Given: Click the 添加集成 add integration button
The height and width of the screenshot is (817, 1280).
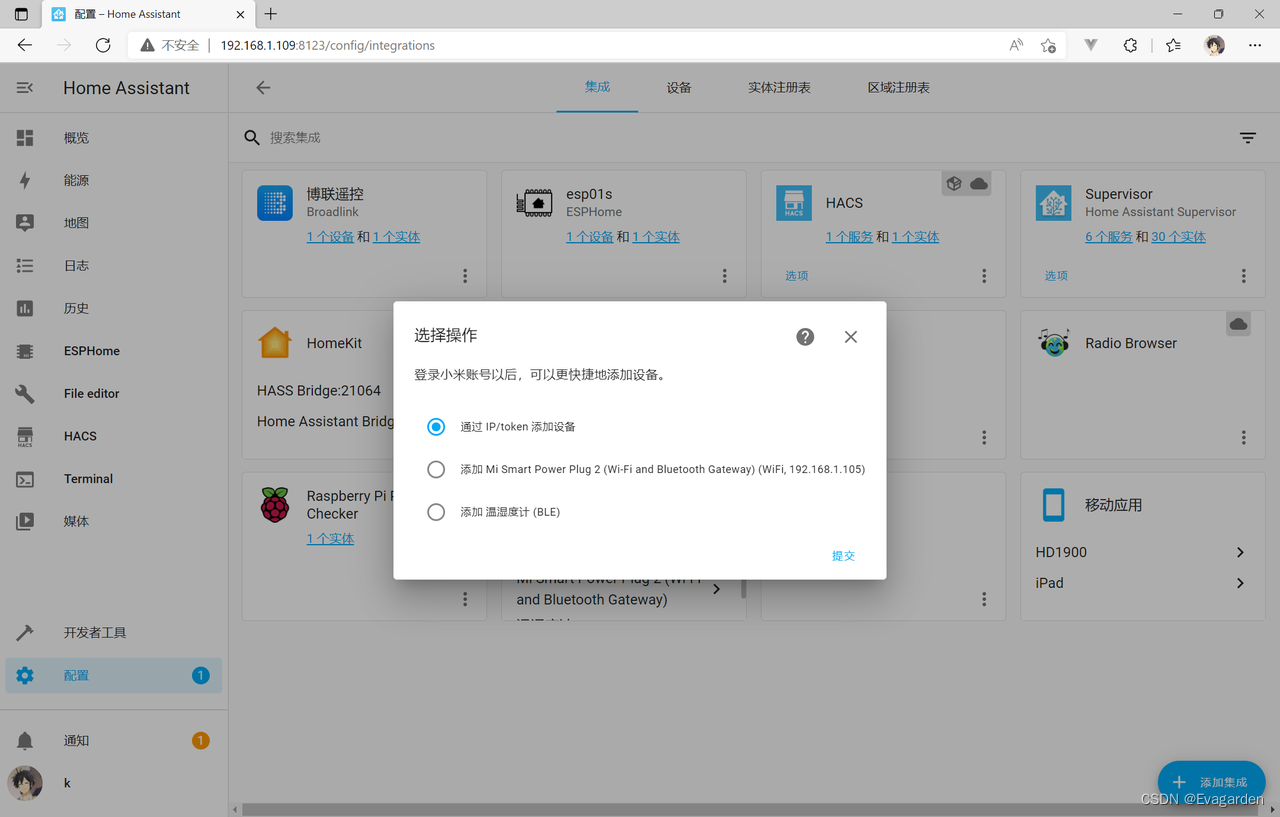Looking at the screenshot, I should (x=1212, y=782).
